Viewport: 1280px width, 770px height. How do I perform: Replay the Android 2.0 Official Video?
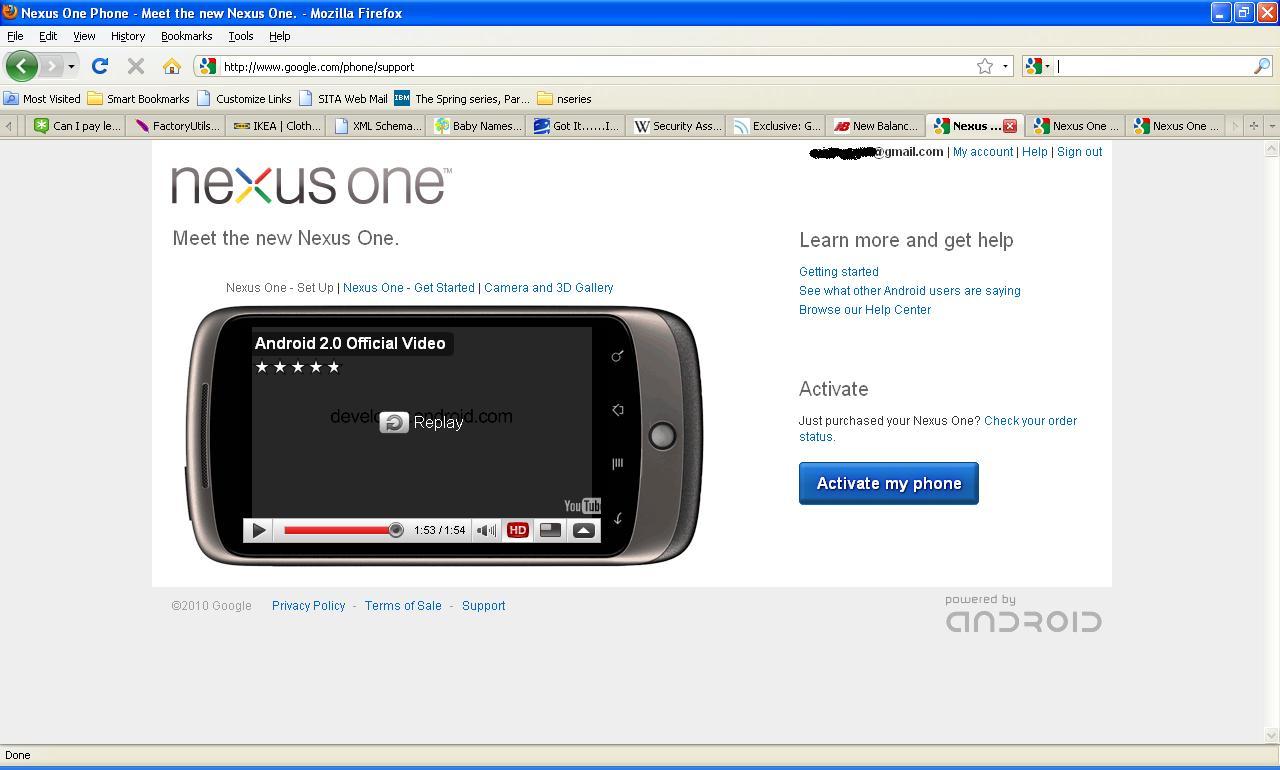[x=423, y=422]
